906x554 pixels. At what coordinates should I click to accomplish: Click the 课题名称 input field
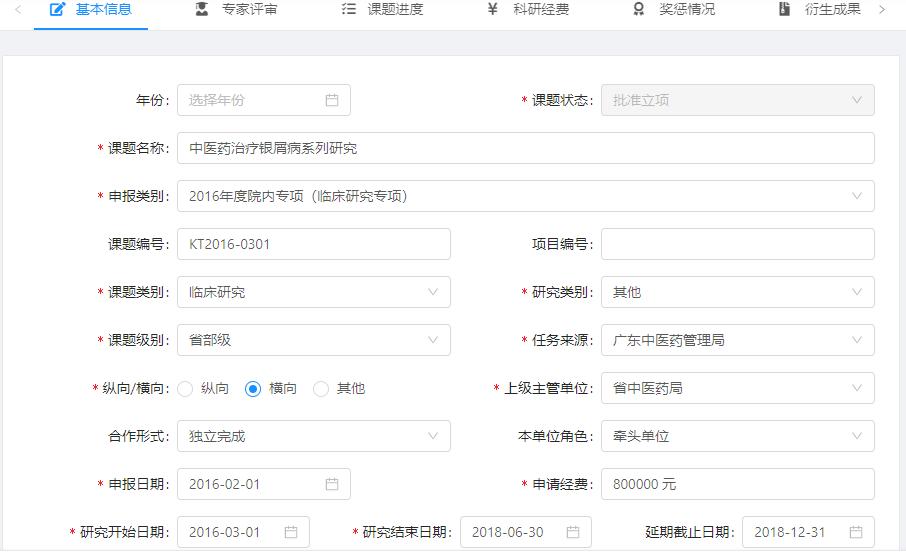point(525,148)
